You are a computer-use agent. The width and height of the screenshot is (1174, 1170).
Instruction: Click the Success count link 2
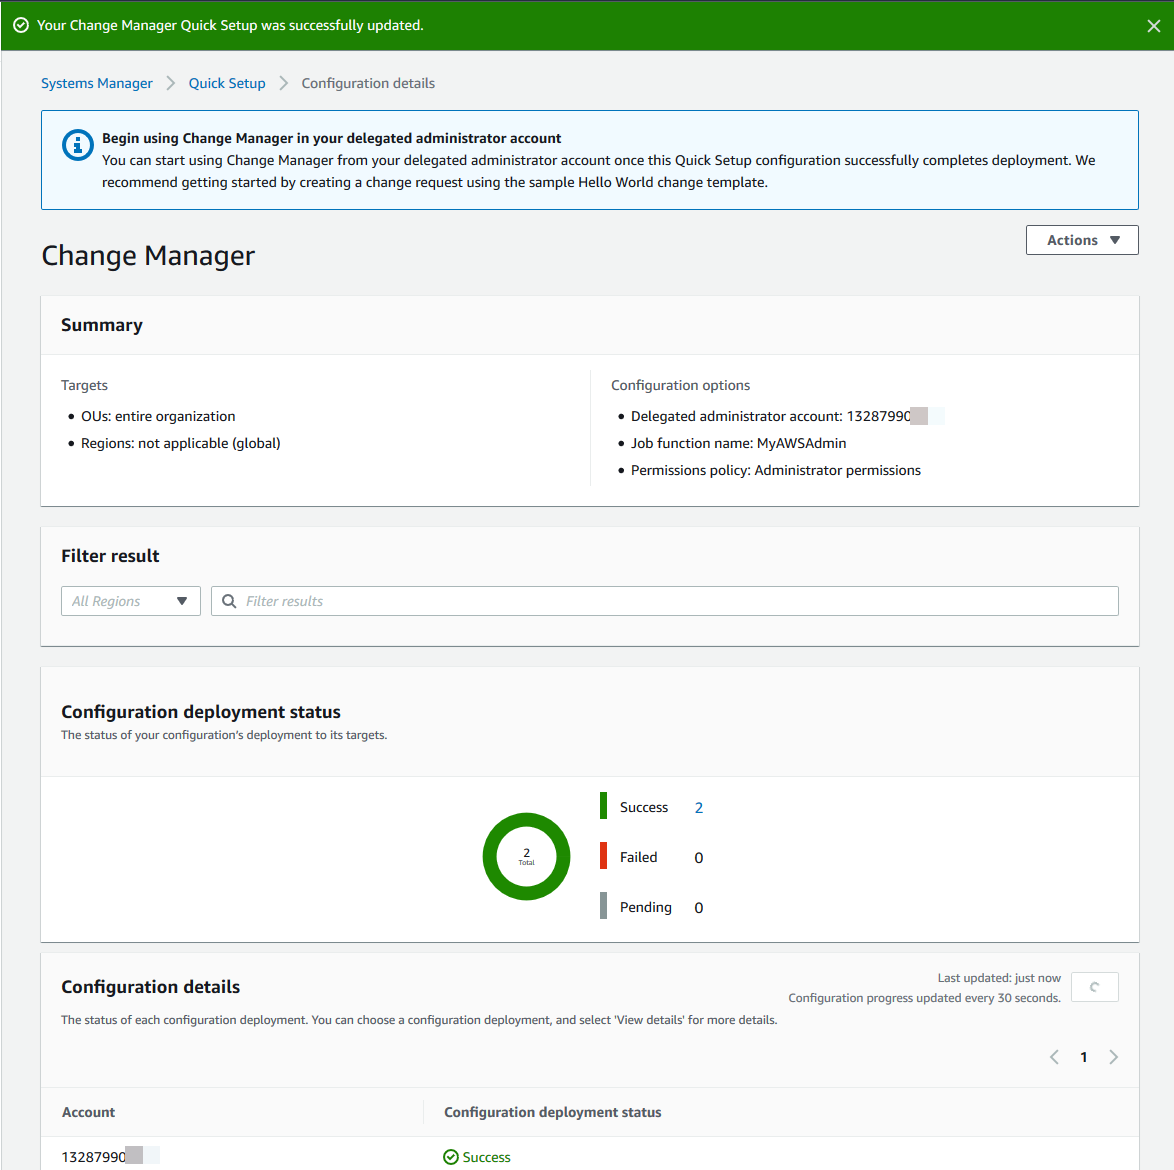point(699,808)
